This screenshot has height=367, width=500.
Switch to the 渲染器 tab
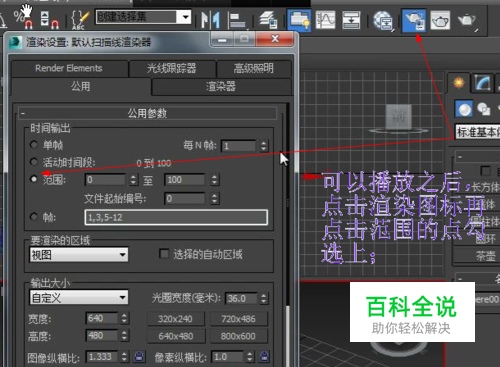point(221,87)
